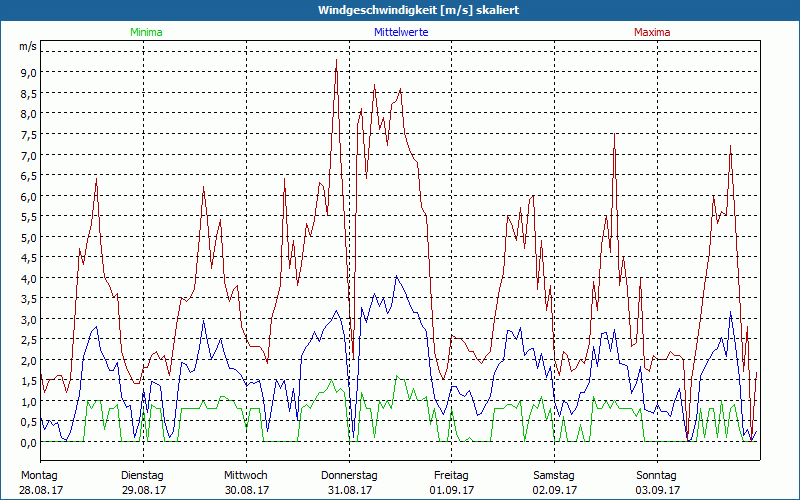Click the date 01.09.17
This screenshot has width=800, height=500.
point(452,490)
